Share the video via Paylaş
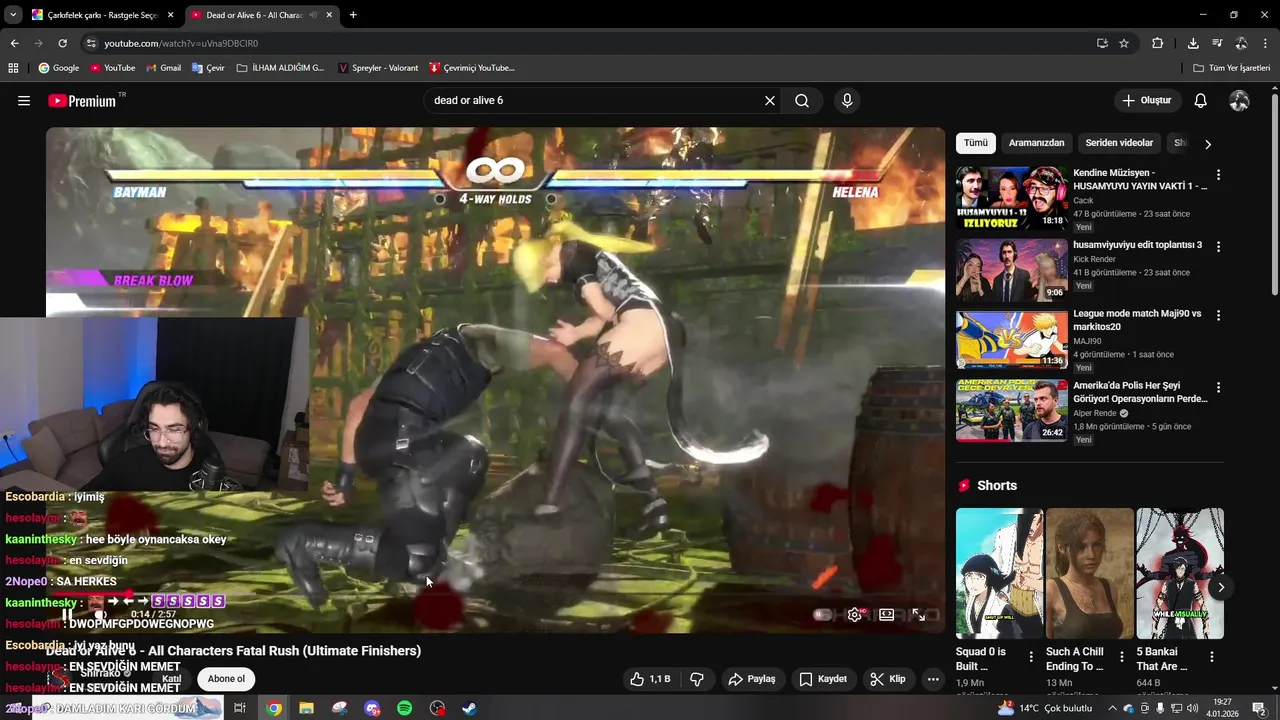Image resolution: width=1280 pixels, height=720 pixels. click(x=752, y=679)
